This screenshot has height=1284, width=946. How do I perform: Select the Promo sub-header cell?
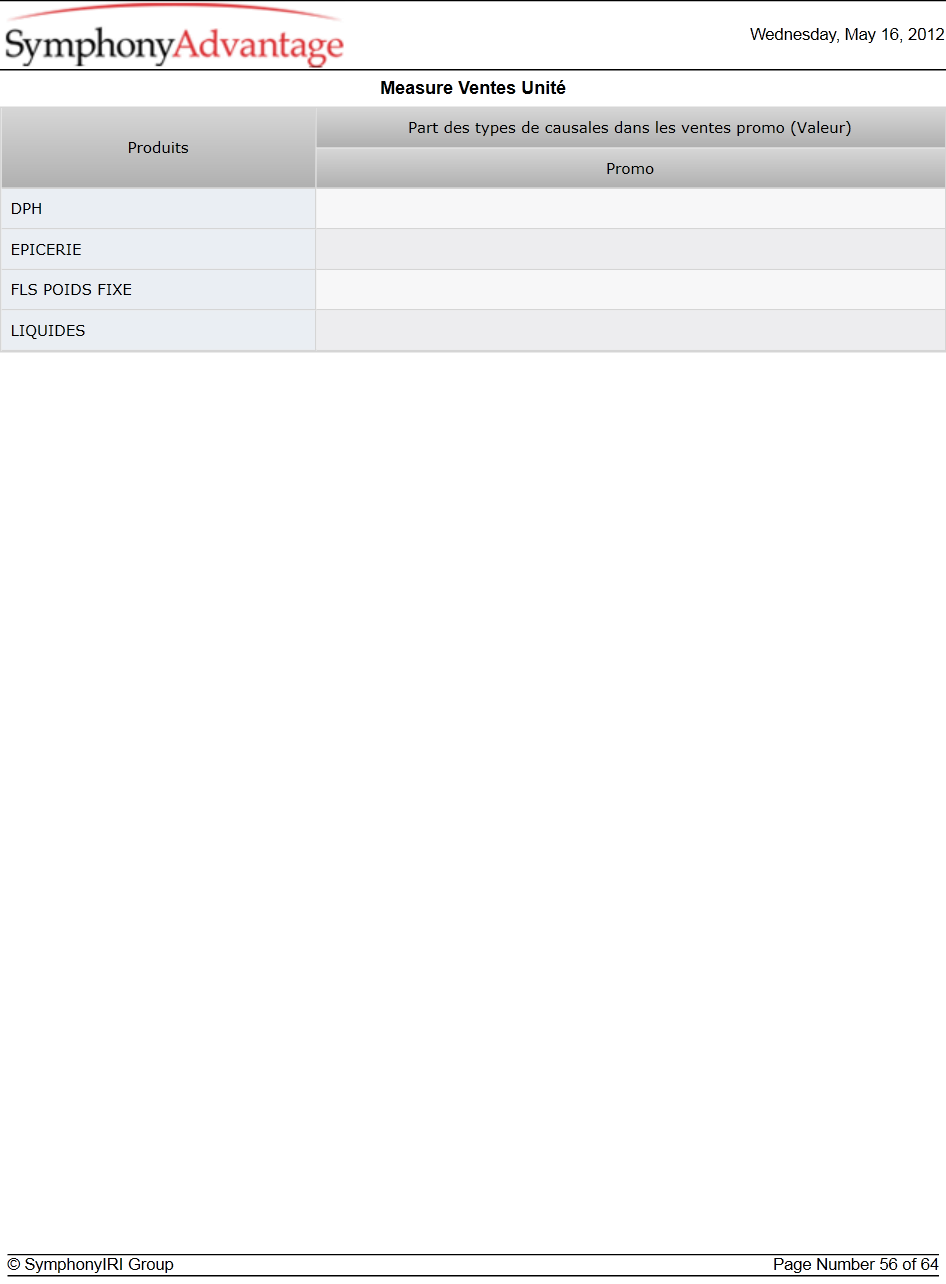point(630,169)
